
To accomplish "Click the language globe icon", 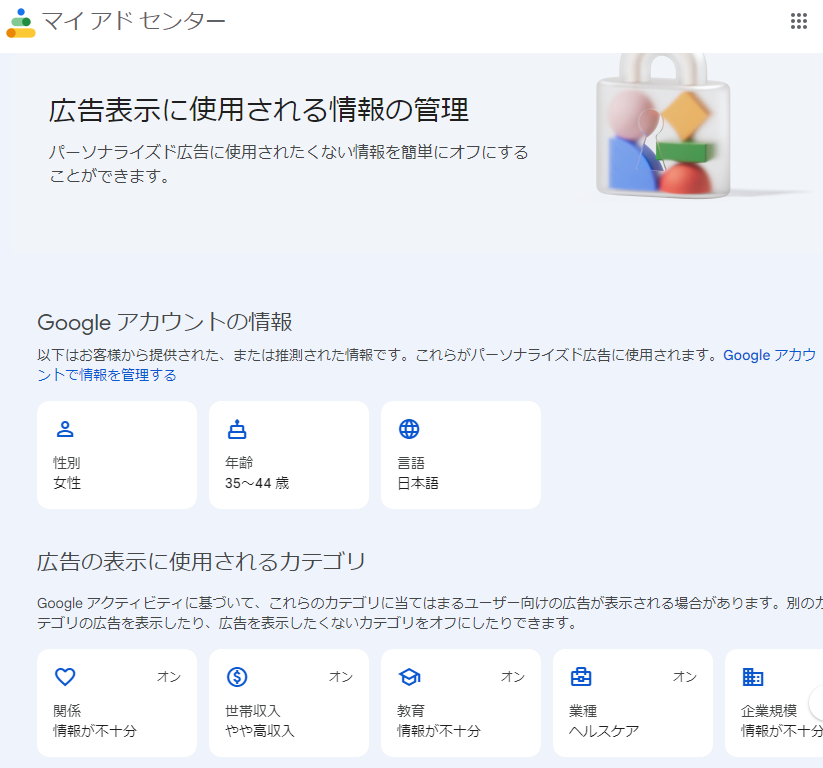I will [x=409, y=429].
